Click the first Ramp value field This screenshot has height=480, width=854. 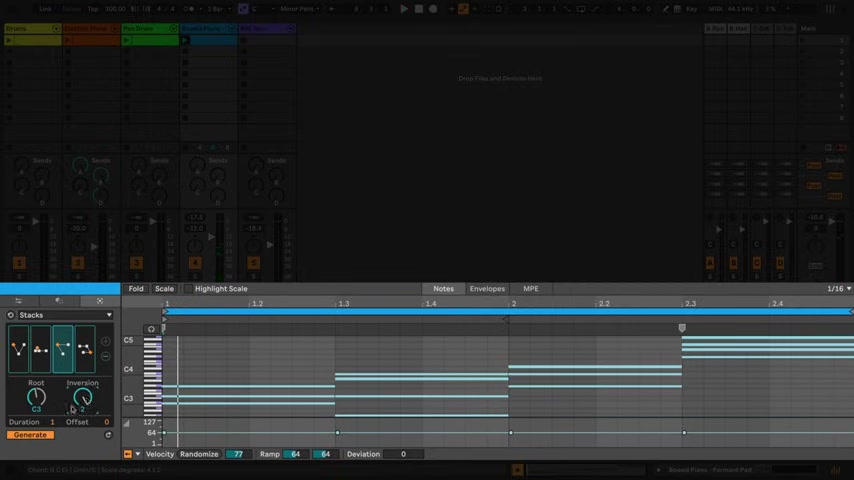(x=296, y=454)
